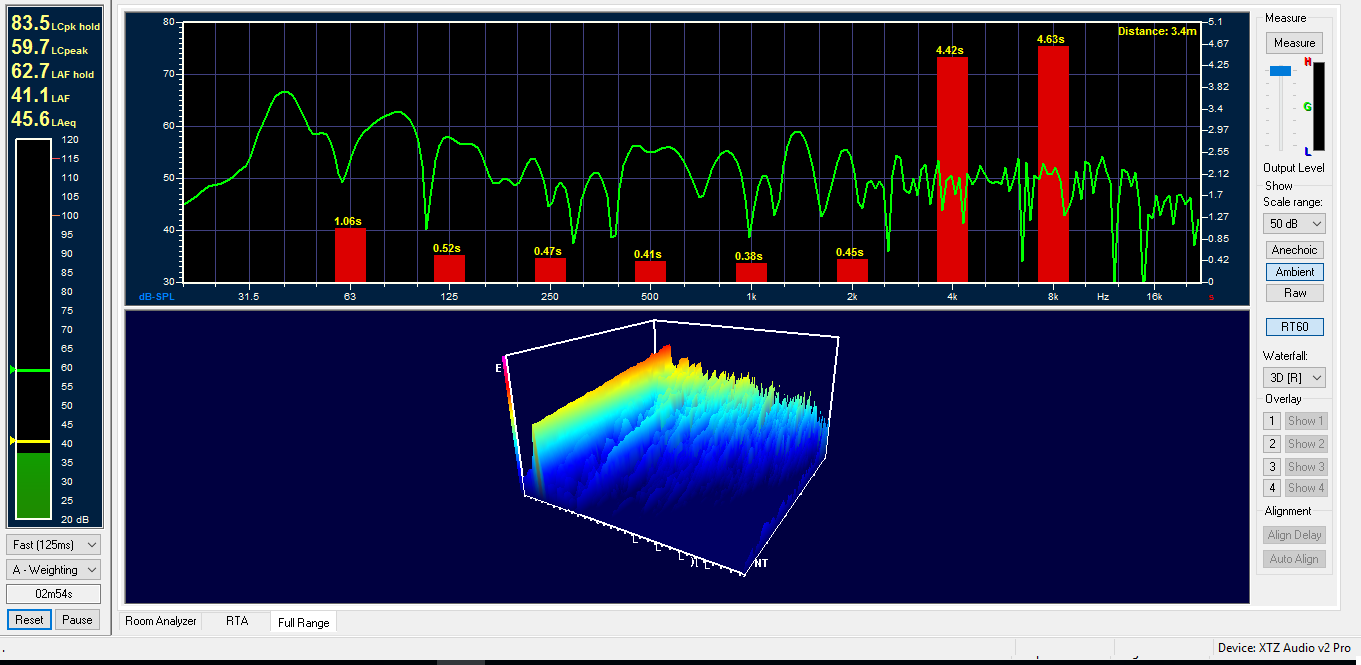The image size is (1361, 665).
Task: Adjust the Output Level slider handle
Action: click(1280, 71)
